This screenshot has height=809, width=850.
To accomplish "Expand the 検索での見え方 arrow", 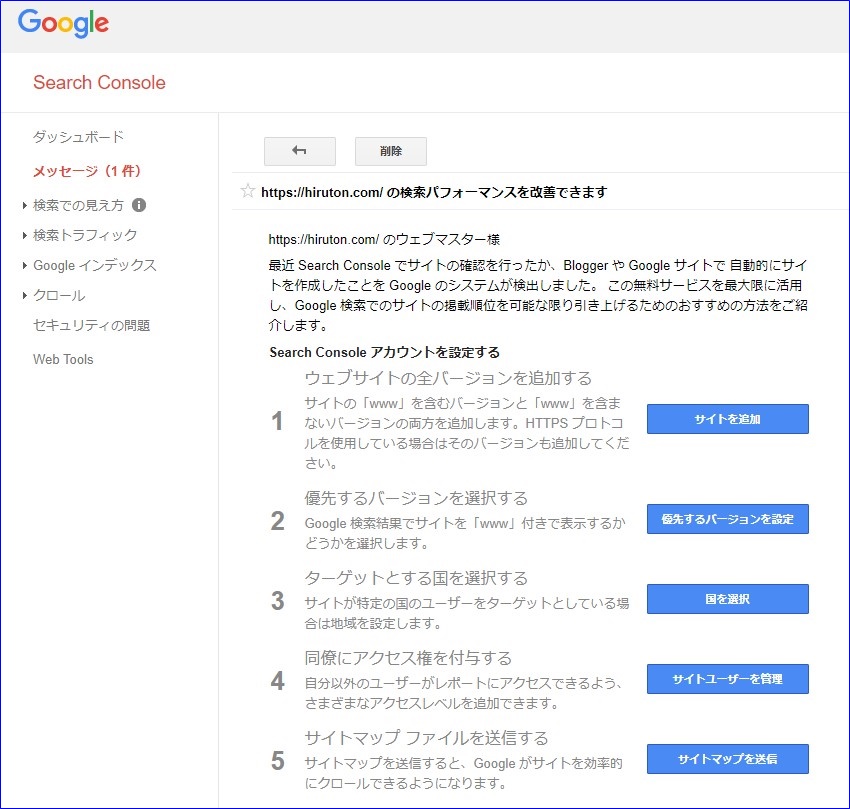I will (x=25, y=206).
